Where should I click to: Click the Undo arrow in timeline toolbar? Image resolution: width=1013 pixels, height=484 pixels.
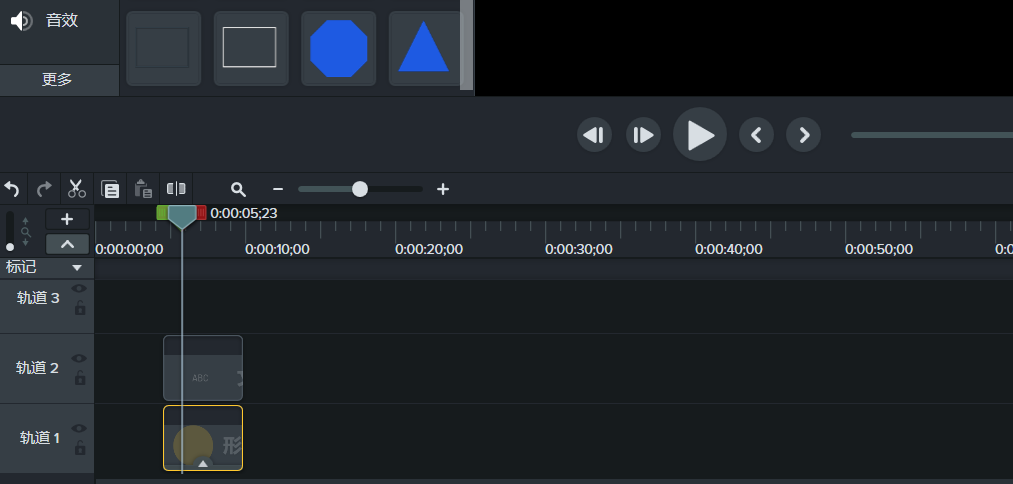click(x=12, y=188)
